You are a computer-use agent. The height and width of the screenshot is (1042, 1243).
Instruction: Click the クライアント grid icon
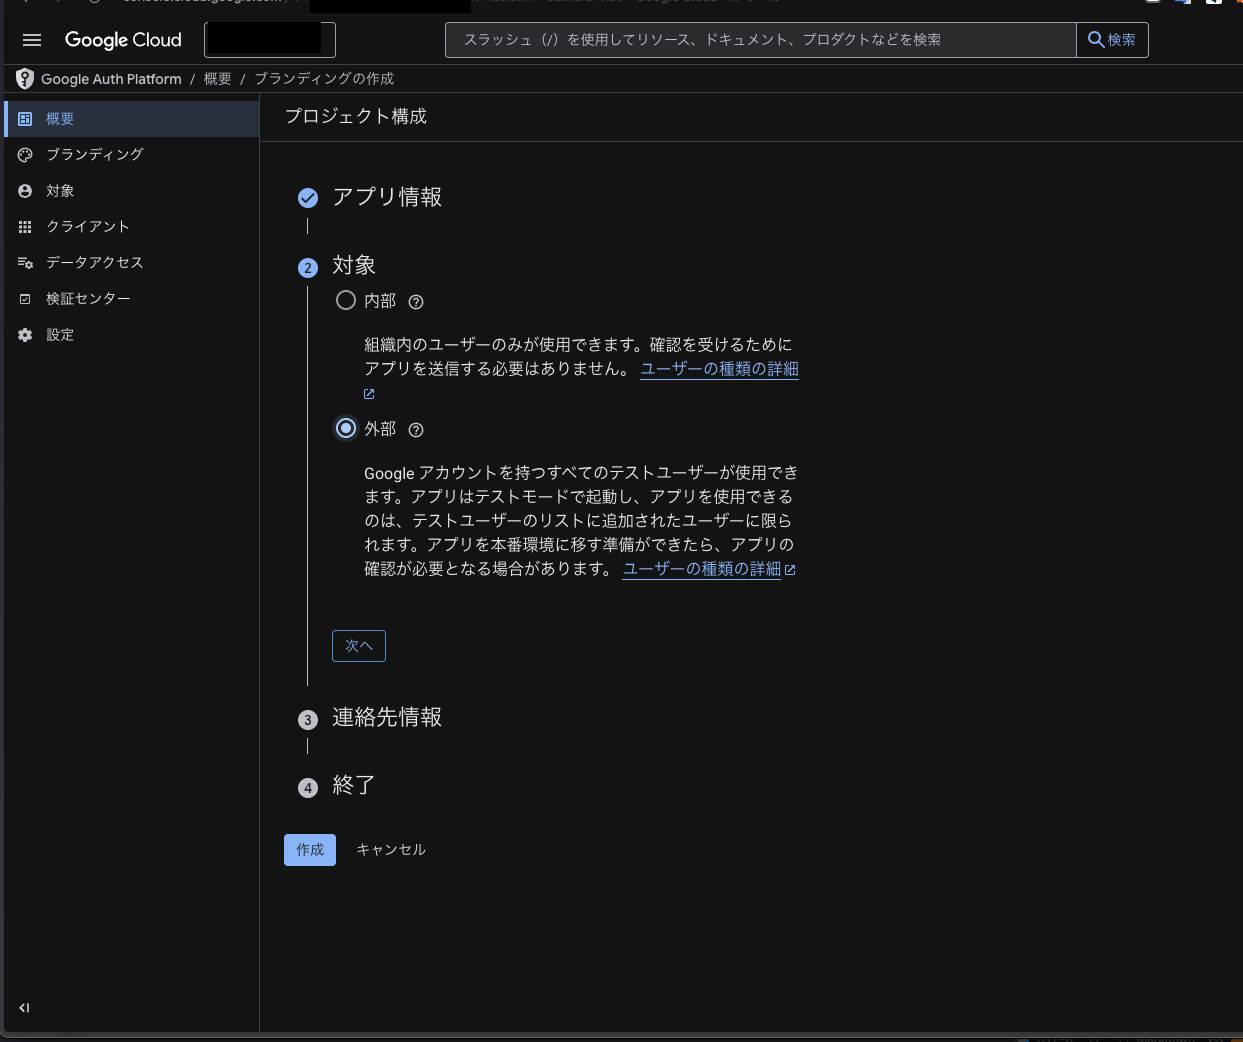click(25, 227)
